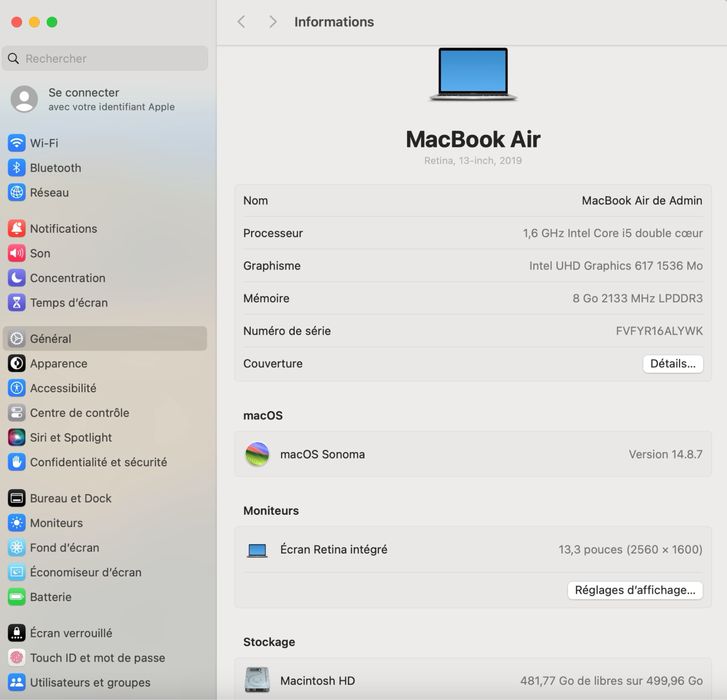Click the Touch ID fingerprint icon
Viewport: 727px width, 700px height.
pos(17,657)
